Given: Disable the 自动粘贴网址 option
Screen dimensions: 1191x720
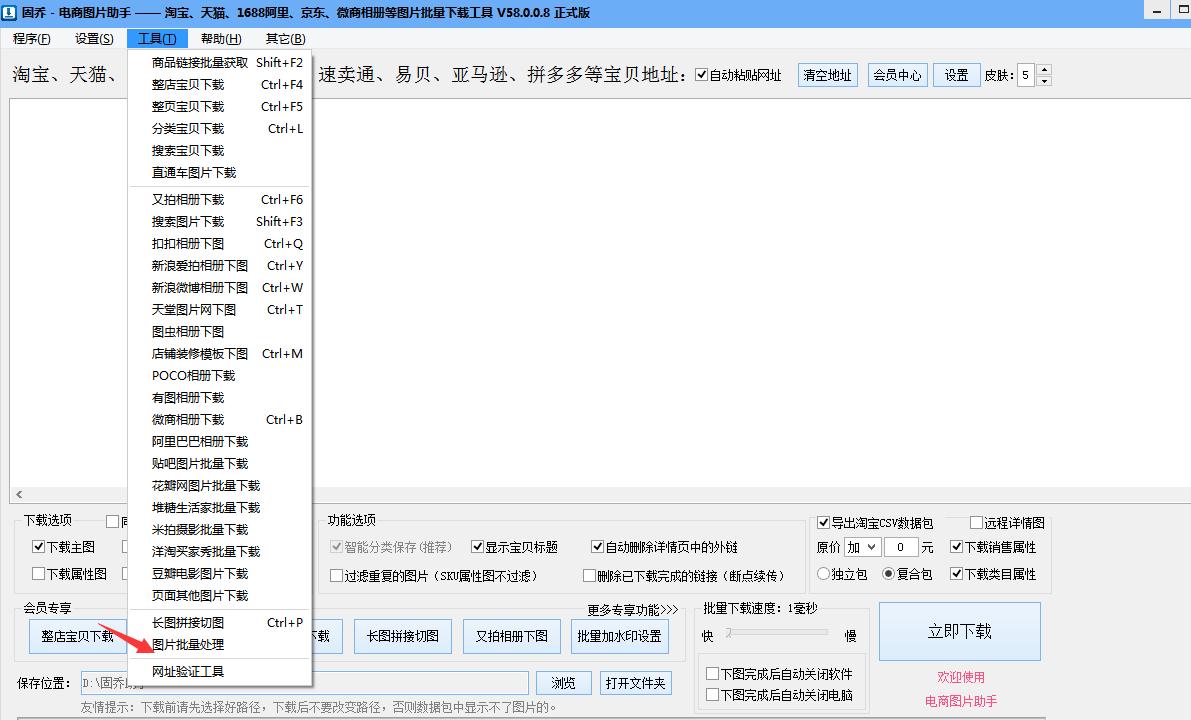Looking at the screenshot, I should click(x=701, y=74).
